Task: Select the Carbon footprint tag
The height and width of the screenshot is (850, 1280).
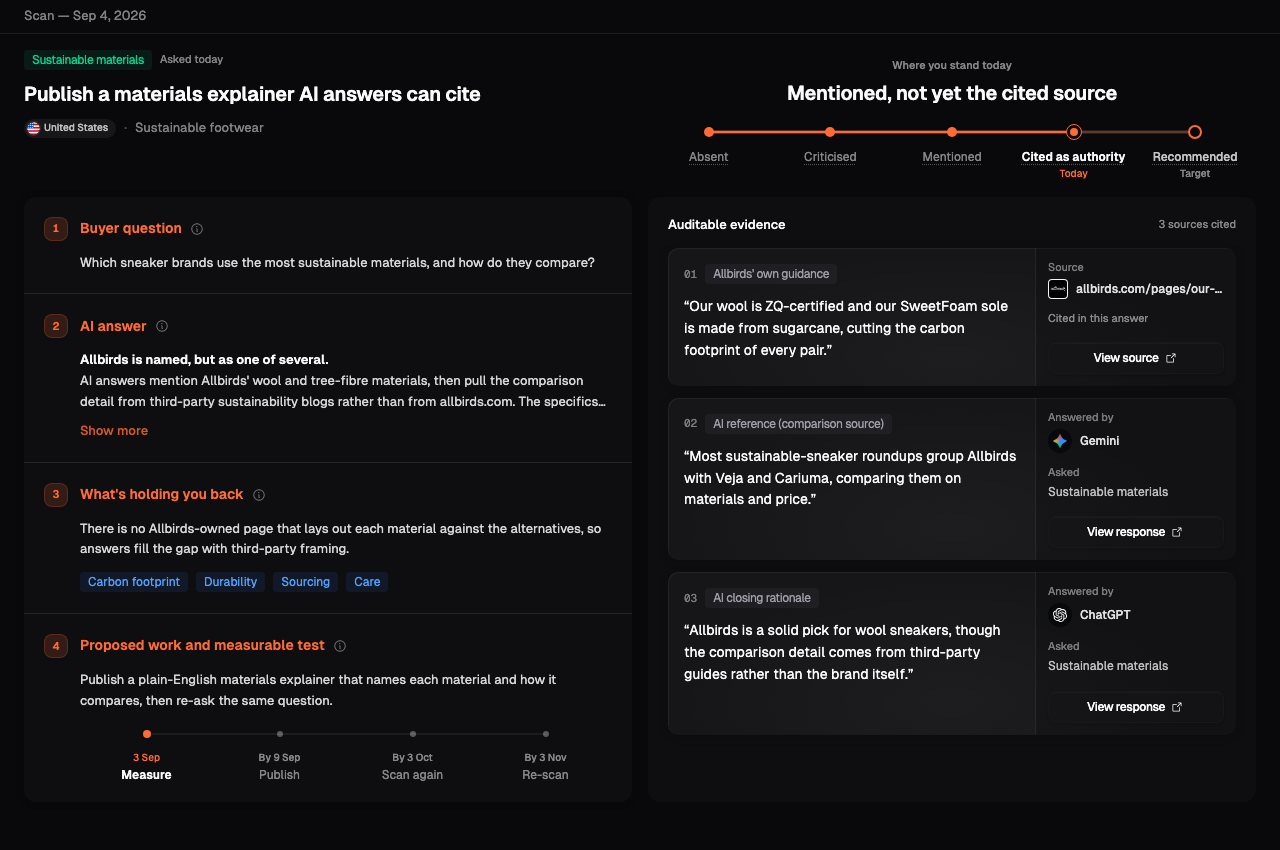Action: 134,582
